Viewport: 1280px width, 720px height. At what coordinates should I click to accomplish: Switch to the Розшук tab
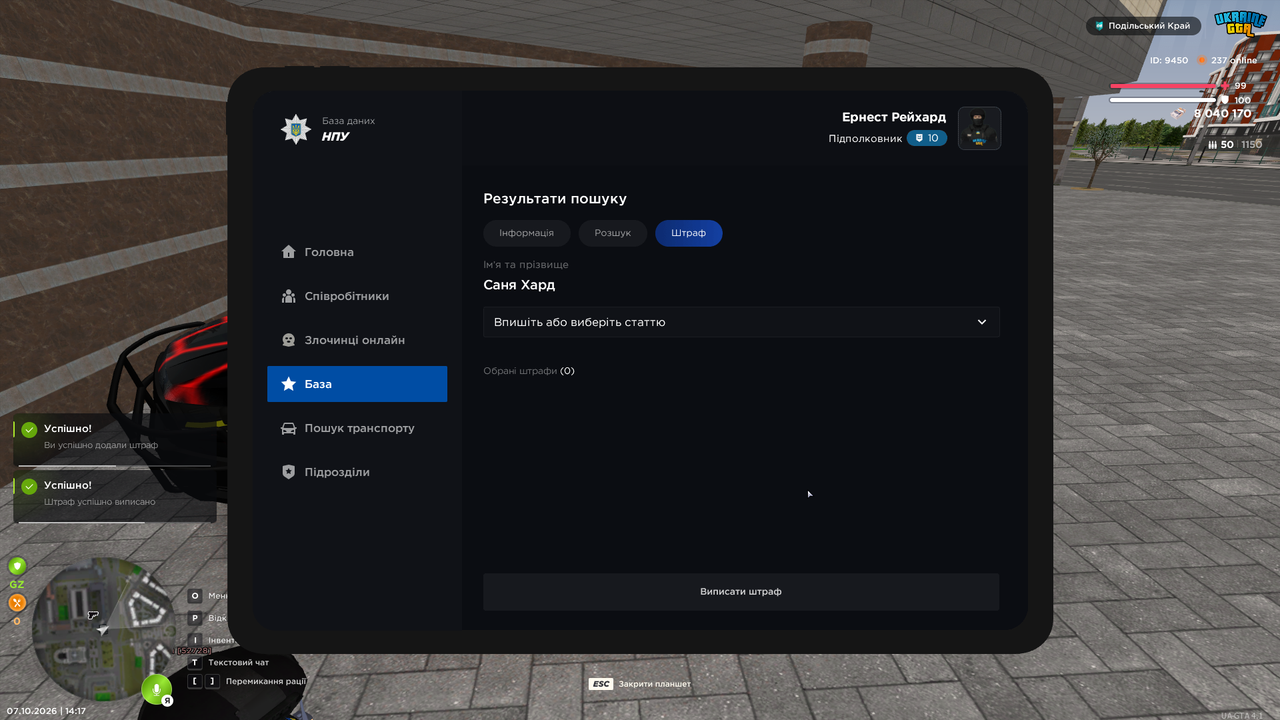click(x=613, y=233)
